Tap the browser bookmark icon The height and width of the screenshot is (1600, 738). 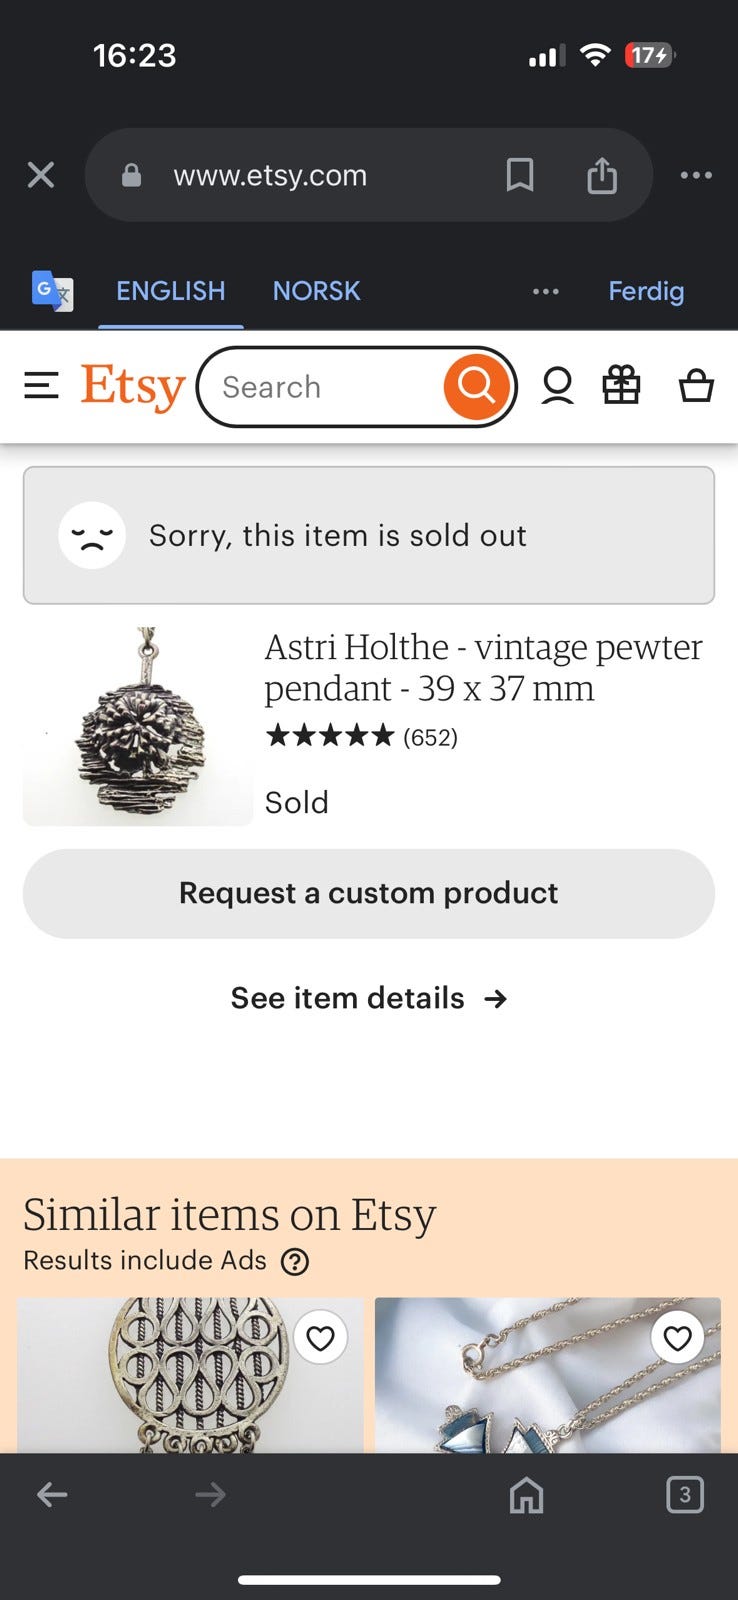click(519, 176)
